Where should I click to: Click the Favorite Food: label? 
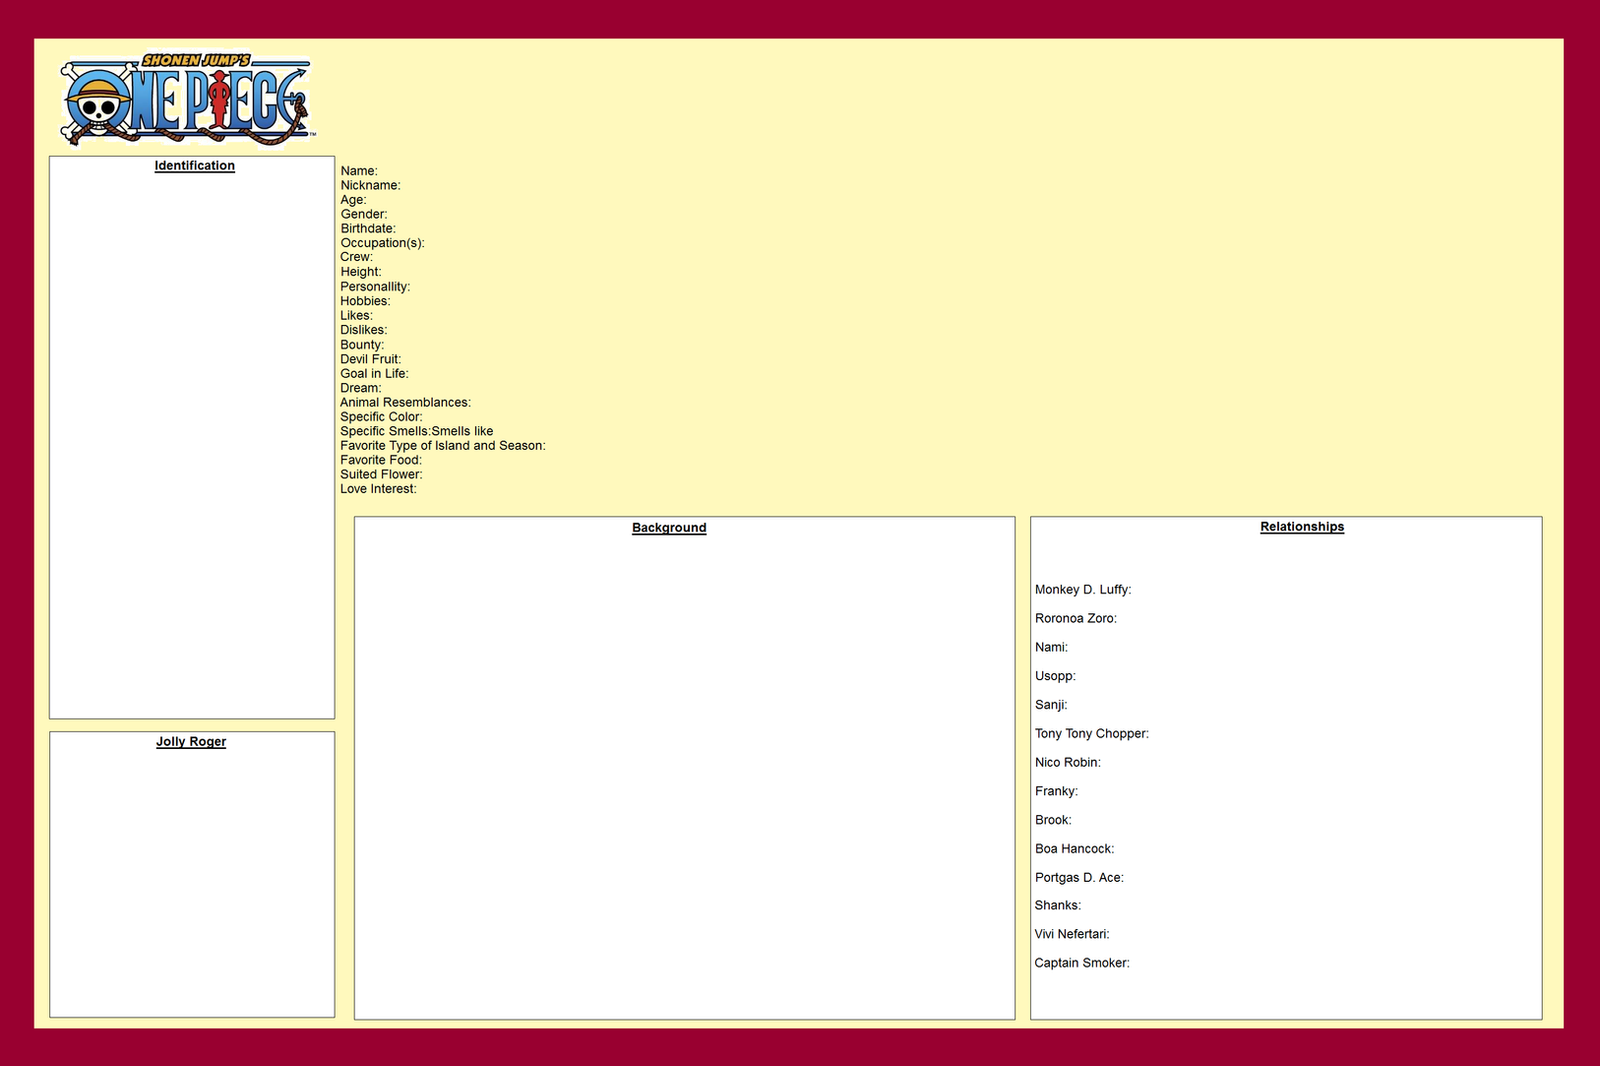click(381, 461)
